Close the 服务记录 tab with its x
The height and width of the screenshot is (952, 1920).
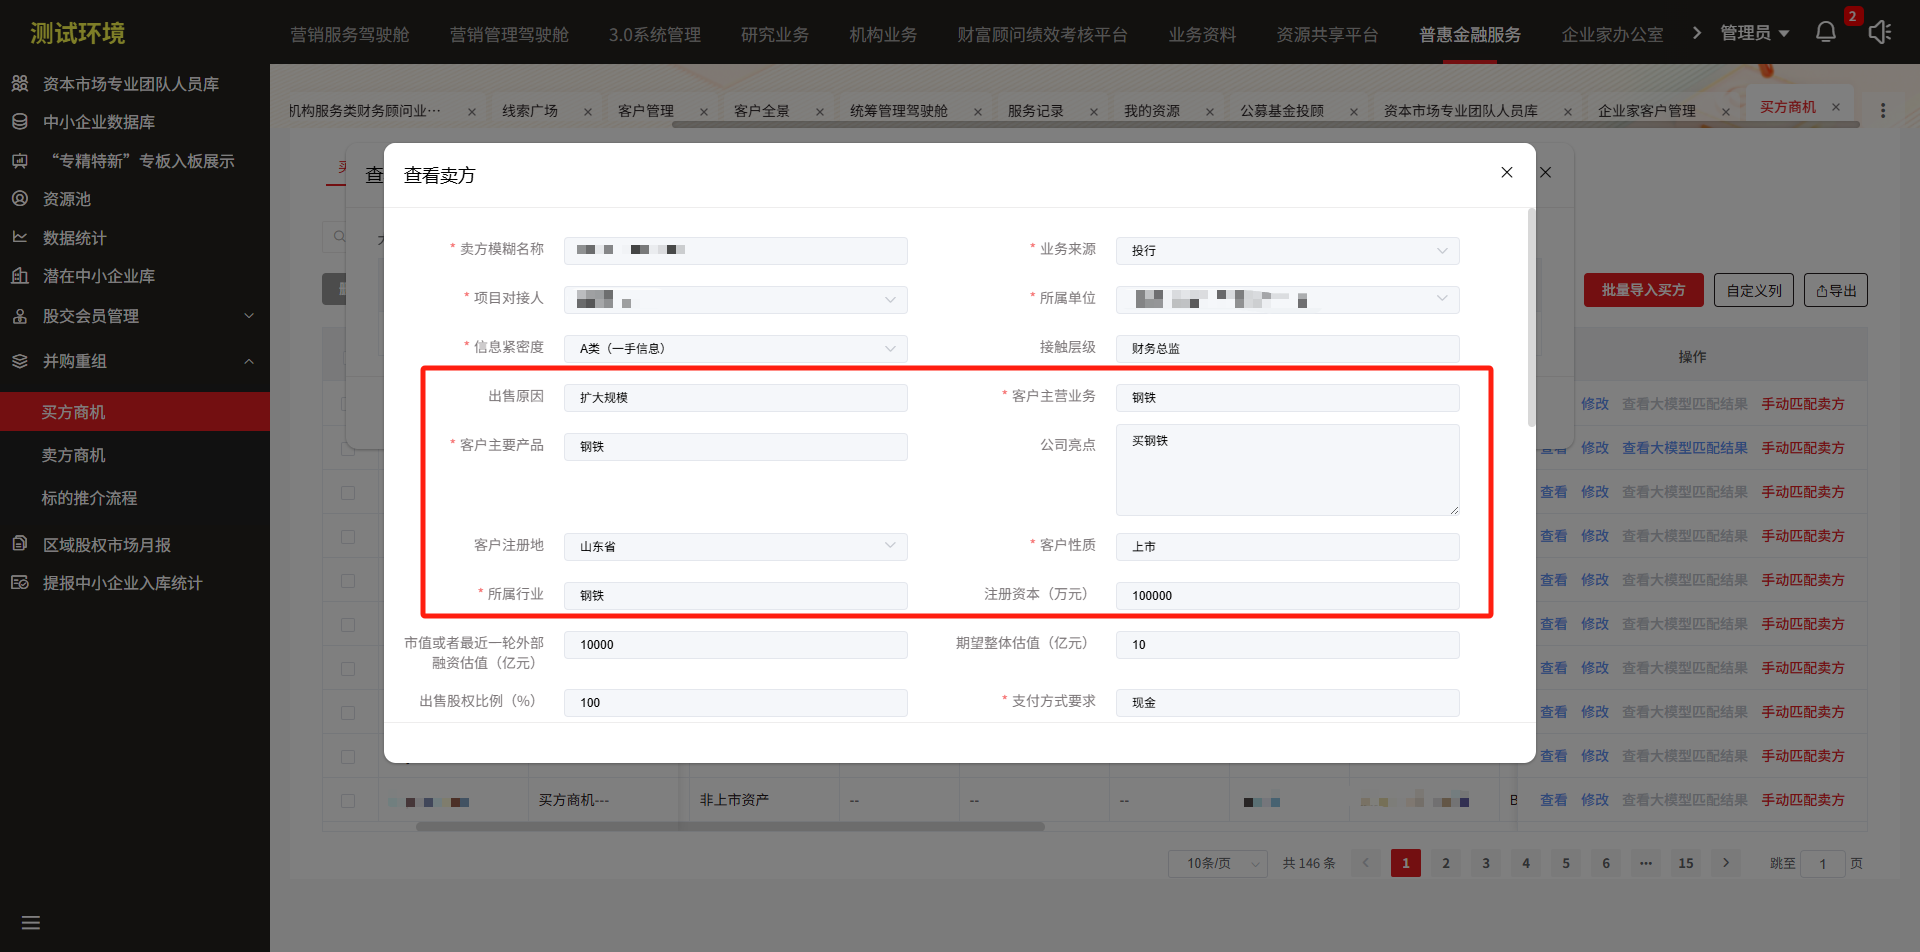(1094, 112)
